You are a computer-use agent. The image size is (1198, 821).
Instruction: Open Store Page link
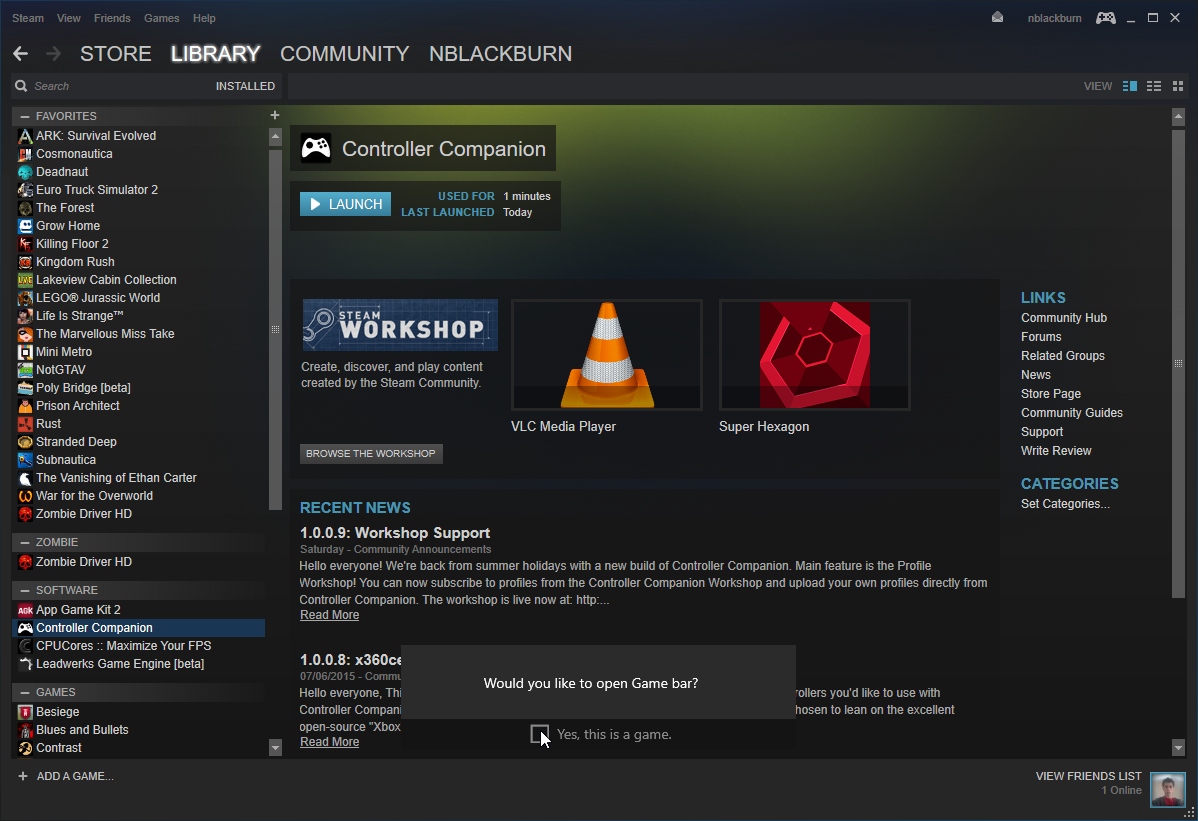click(1051, 394)
